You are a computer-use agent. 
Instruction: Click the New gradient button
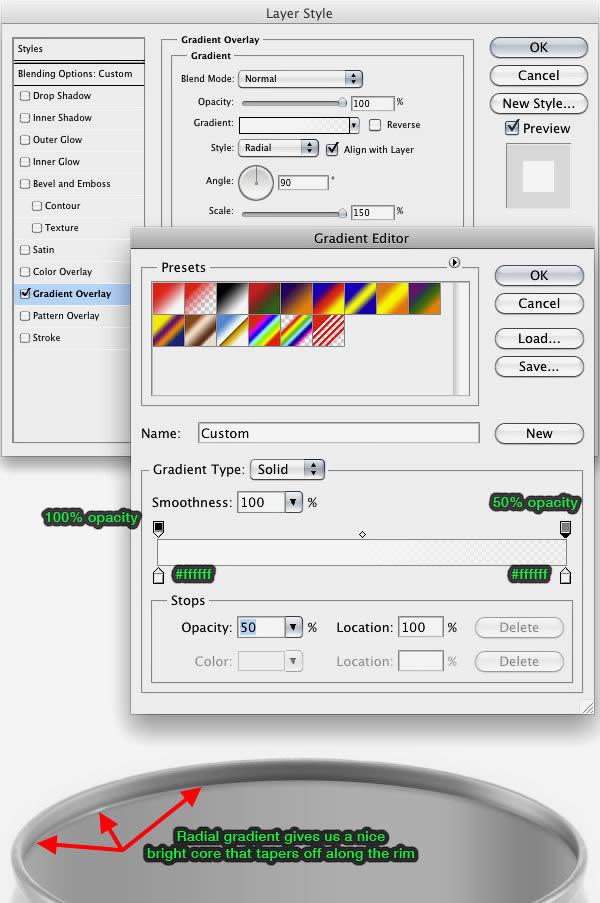tap(539, 433)
